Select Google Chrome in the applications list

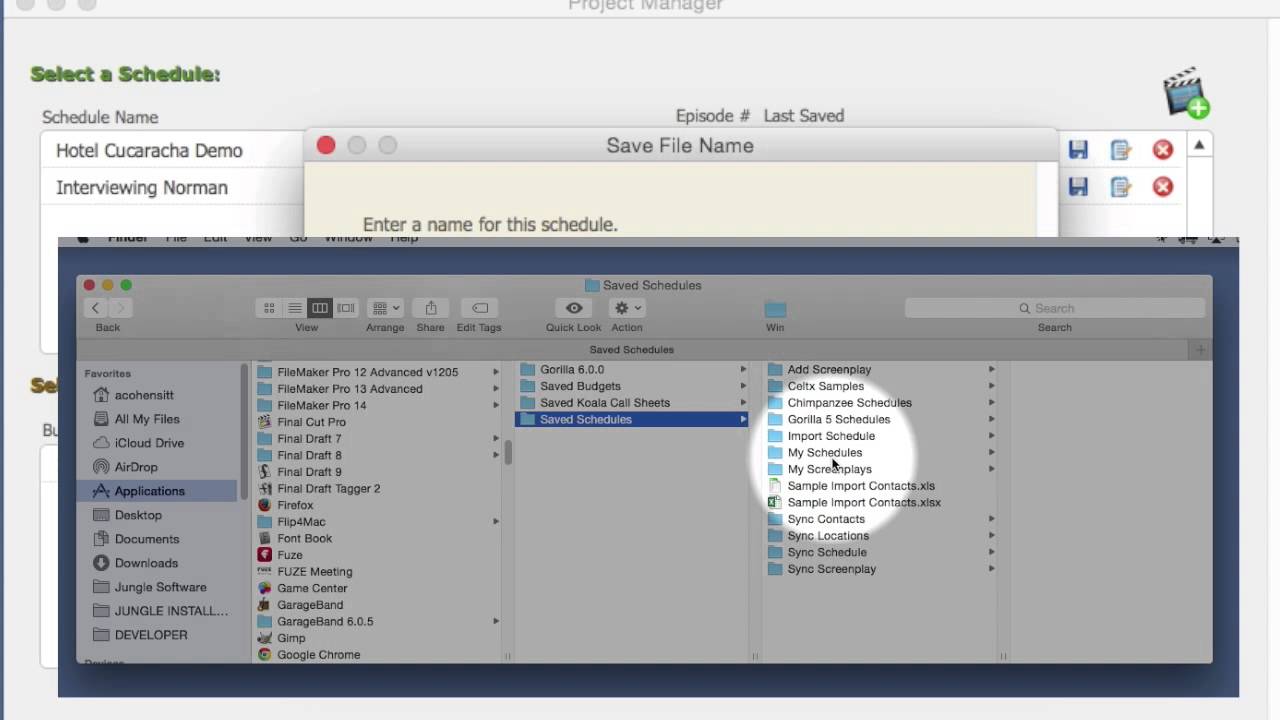point(318,655)
